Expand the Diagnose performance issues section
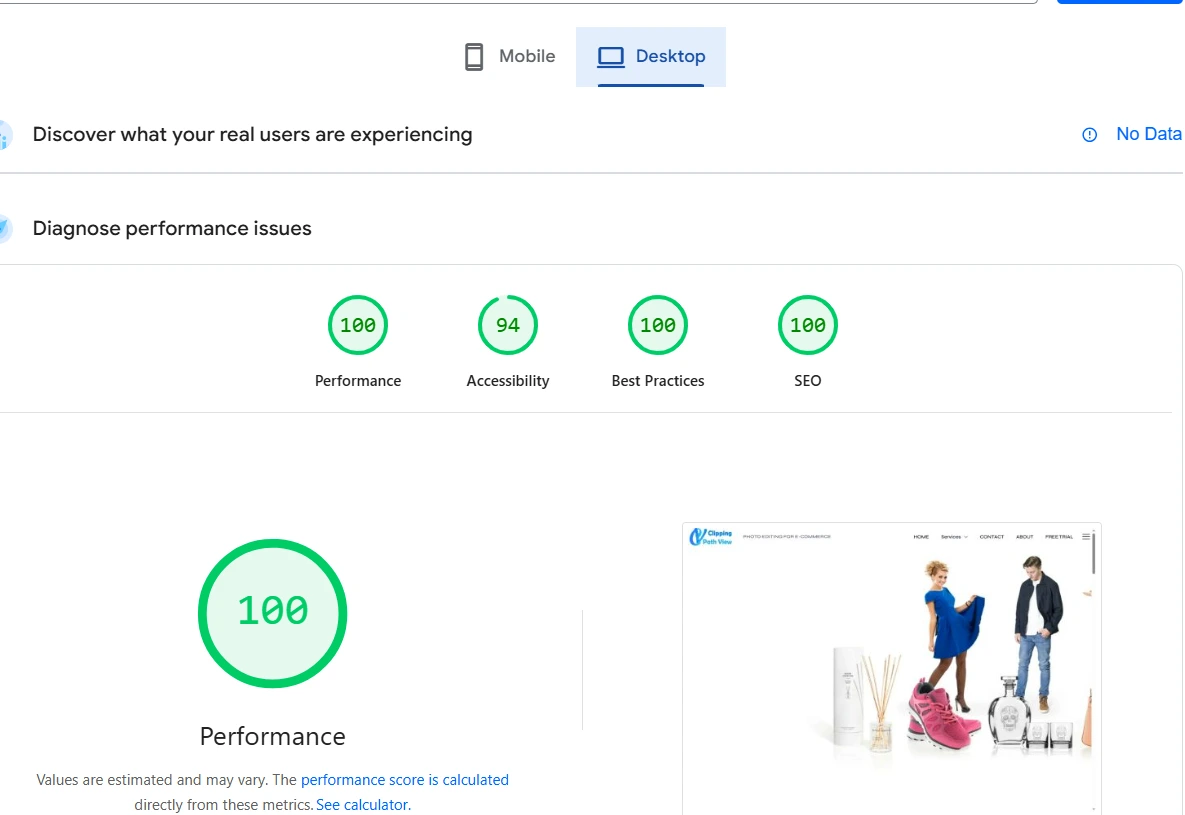 (x=171, y=228)
